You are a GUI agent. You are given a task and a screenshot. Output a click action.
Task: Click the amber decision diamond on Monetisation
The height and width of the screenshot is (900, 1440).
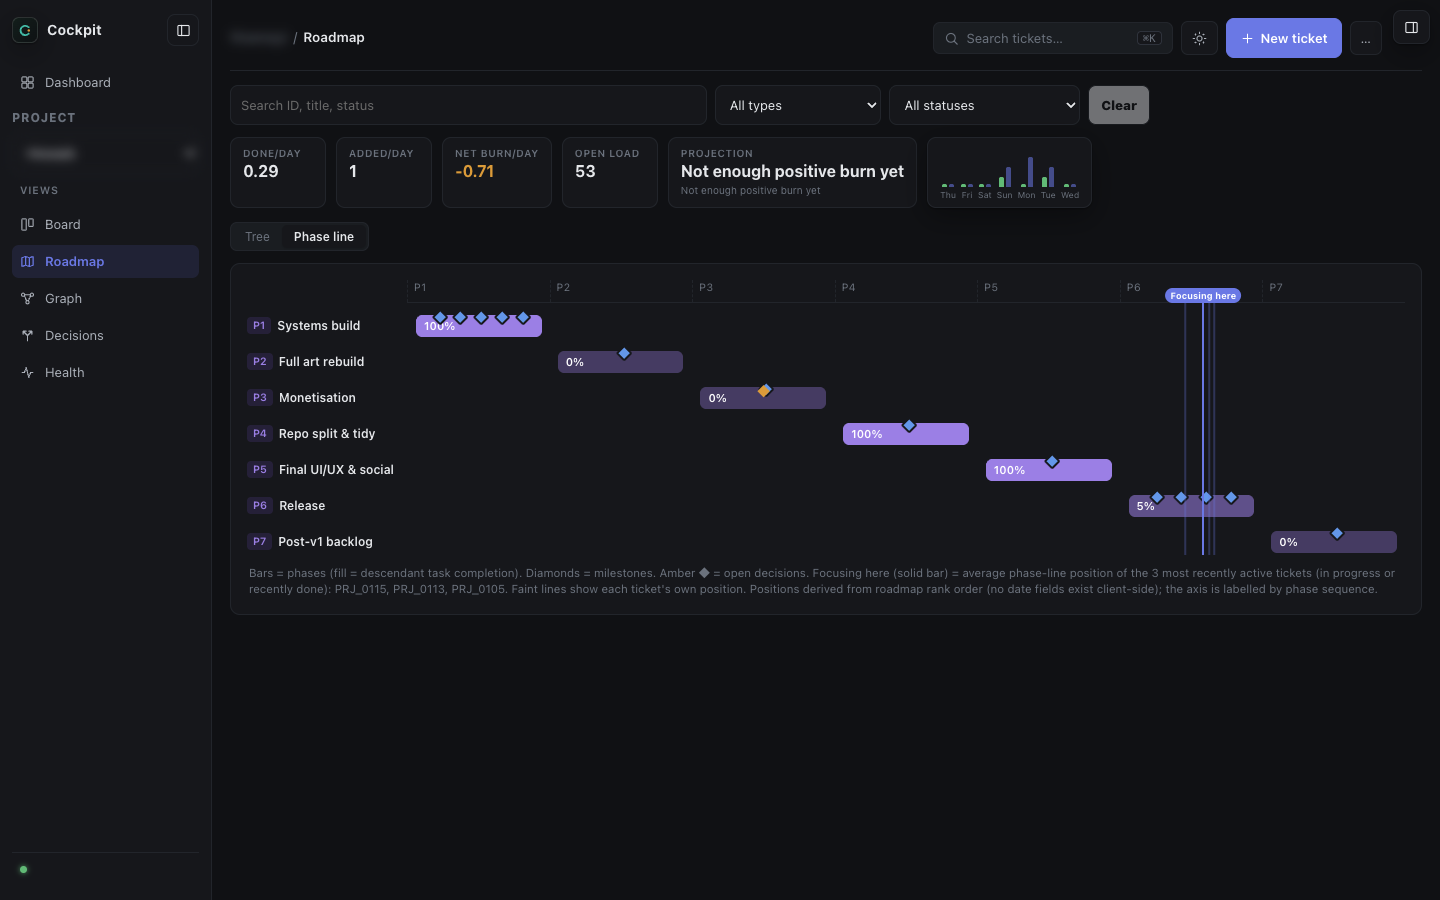click(x=764, y=391)
